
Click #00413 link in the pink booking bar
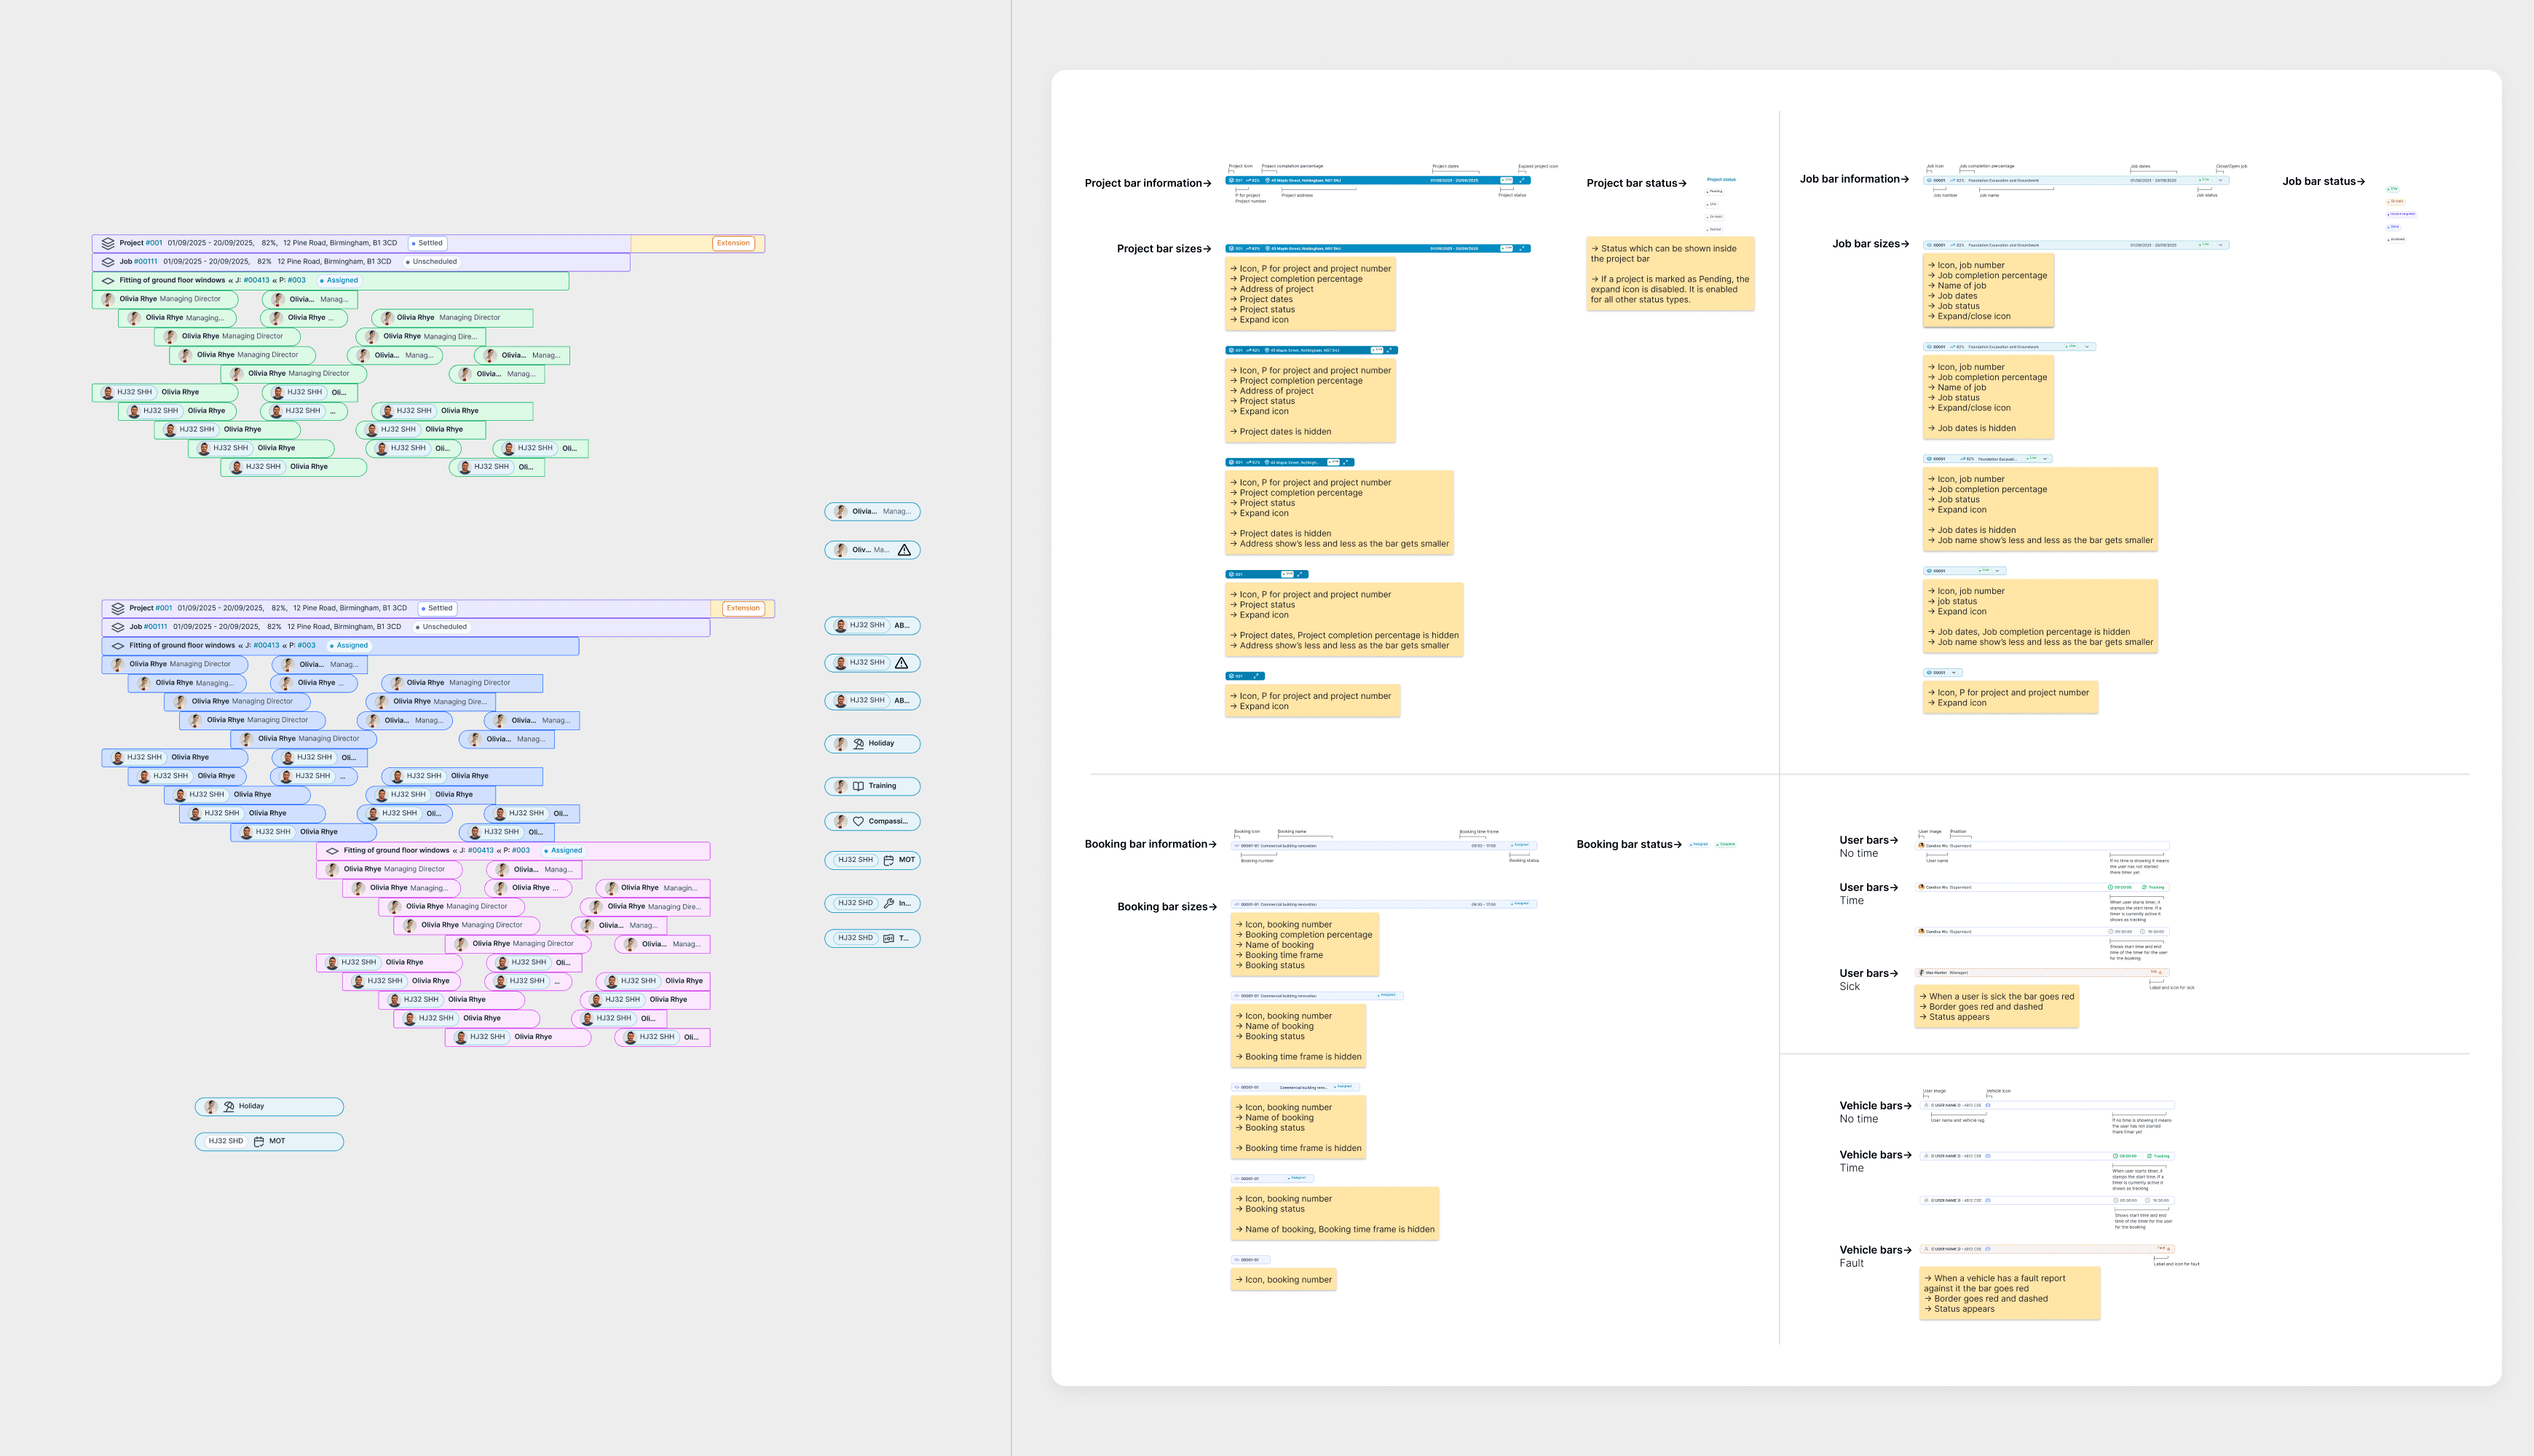(x=480, y=851)
